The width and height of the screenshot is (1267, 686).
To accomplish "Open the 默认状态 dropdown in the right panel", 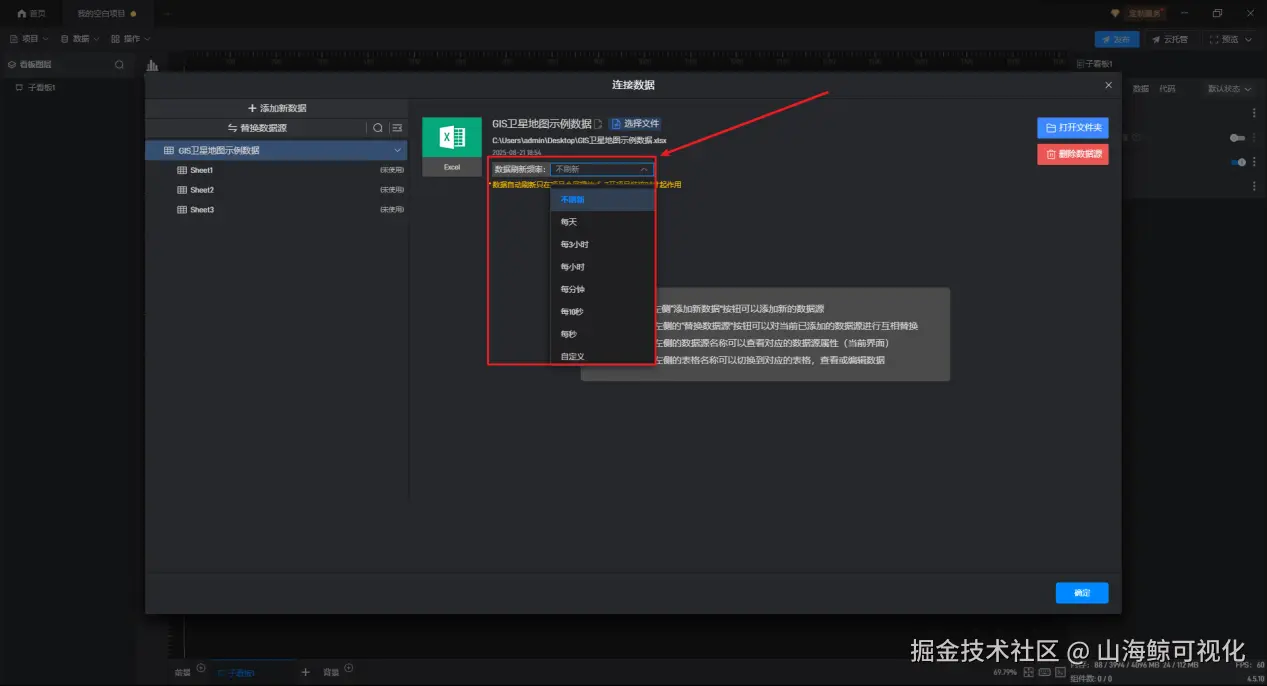I will point(1230,89).
